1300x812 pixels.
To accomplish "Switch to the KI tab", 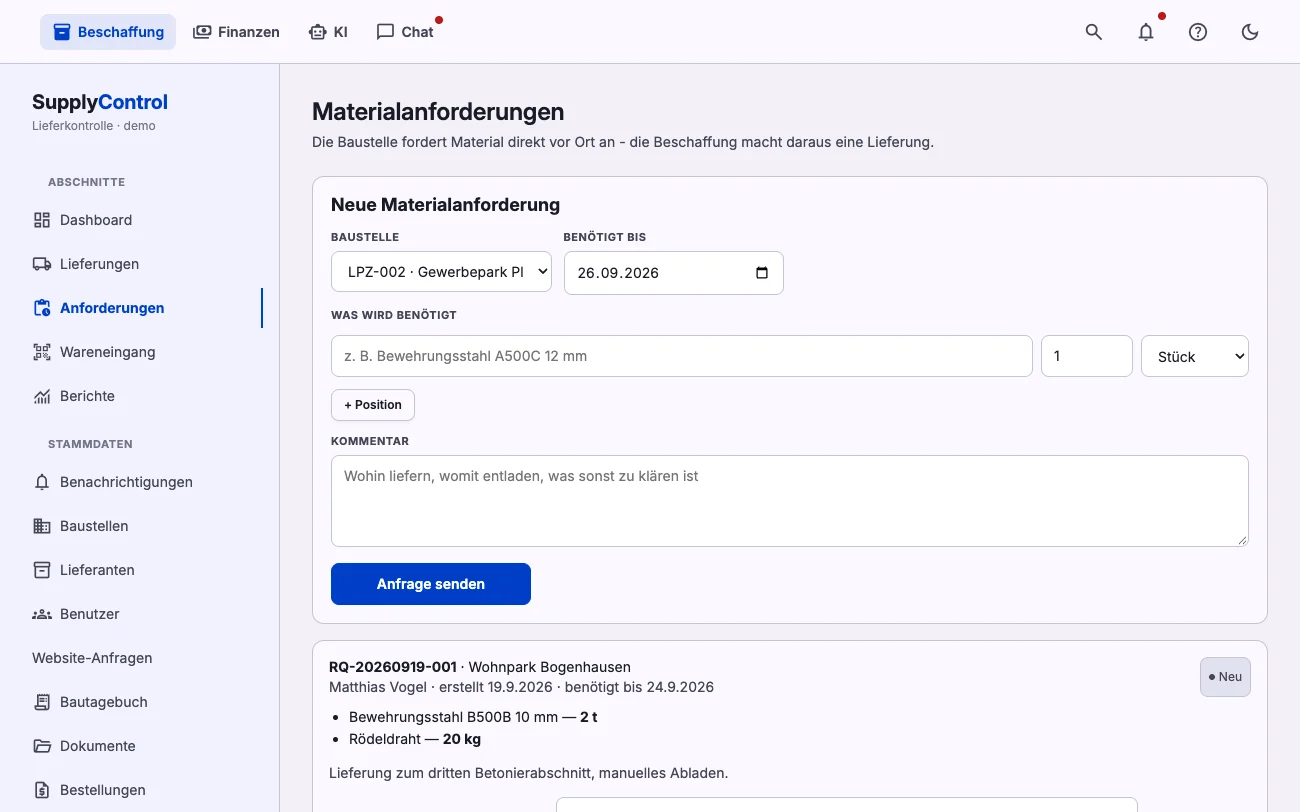I will [x=328, y=32].
